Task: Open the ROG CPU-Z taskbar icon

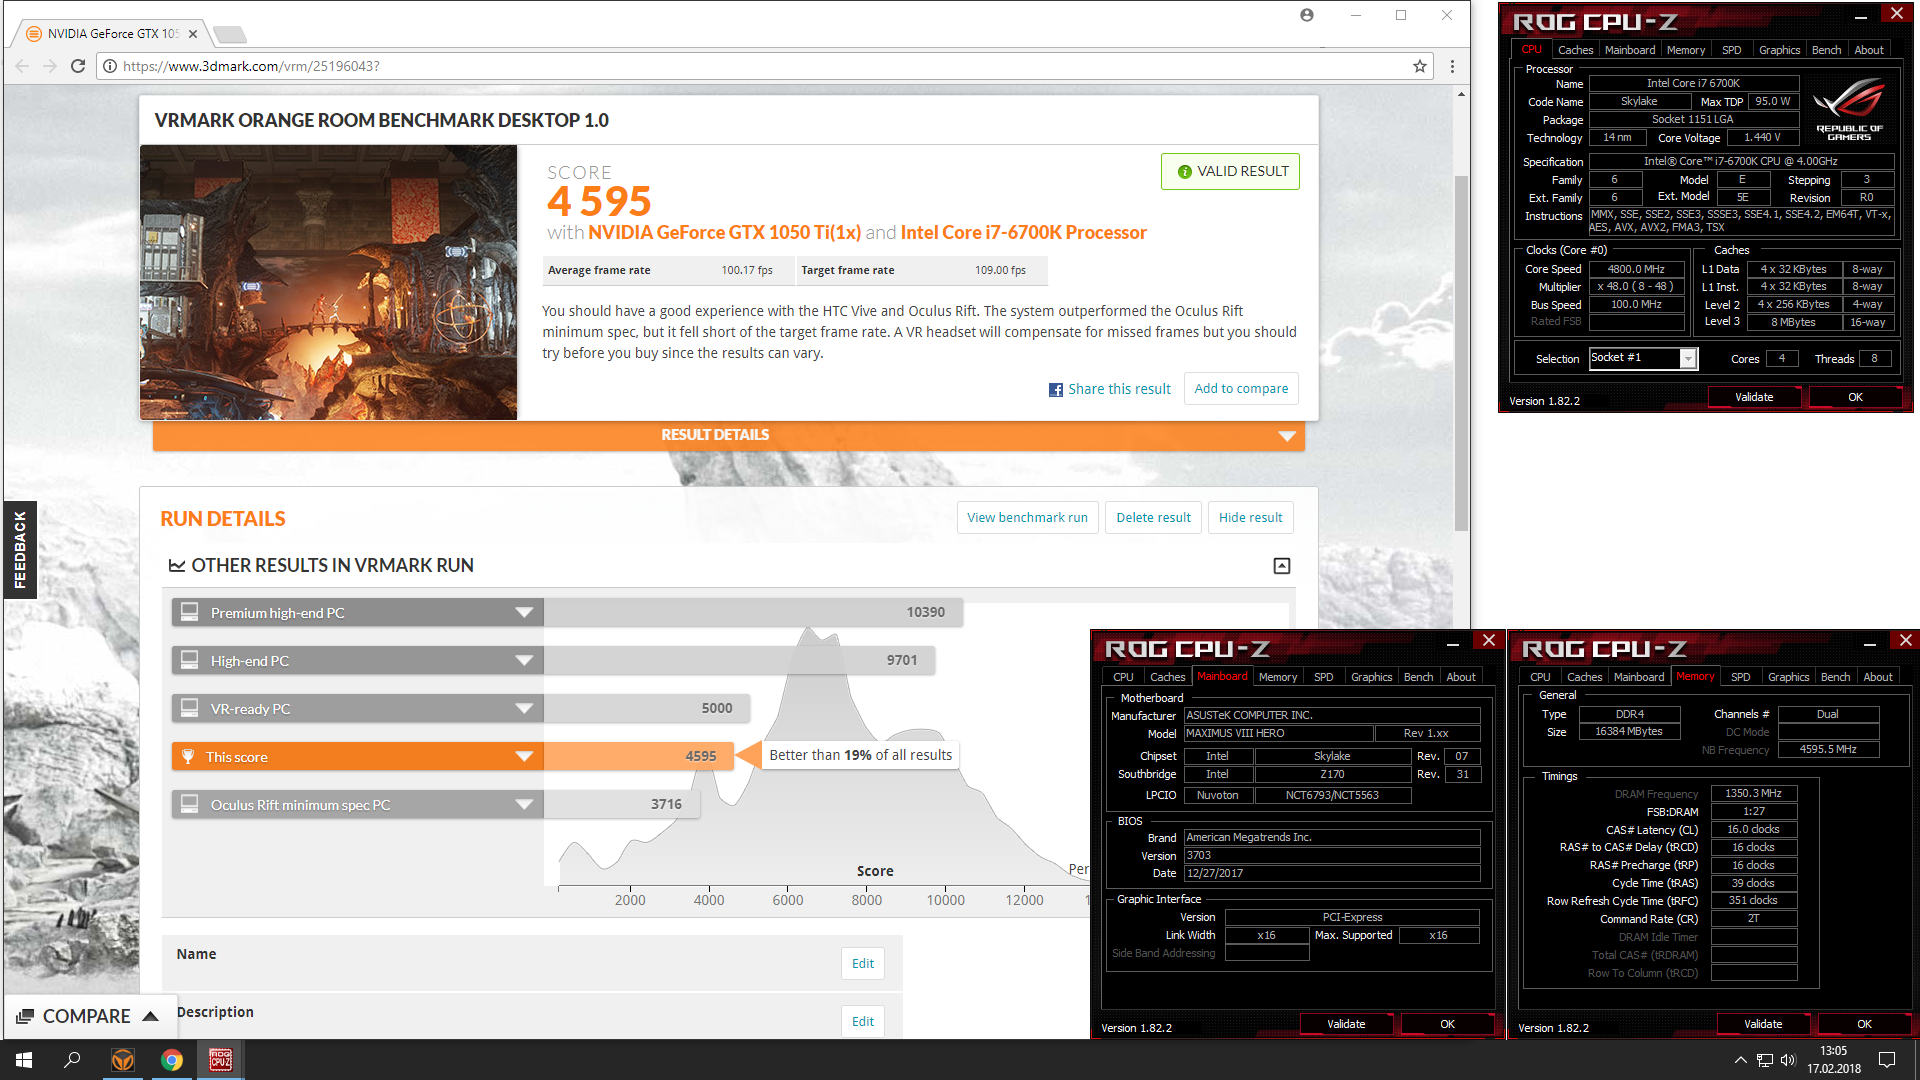Action: (221, 1060)
